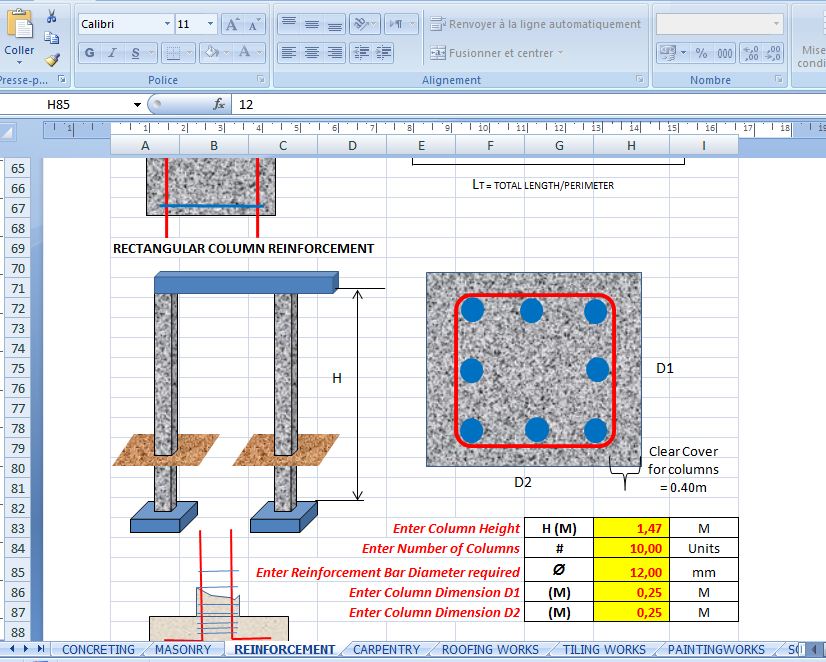Click the Ajouter une décimale icon
Viewport: 826px width, 662px height.
point(751,53)
